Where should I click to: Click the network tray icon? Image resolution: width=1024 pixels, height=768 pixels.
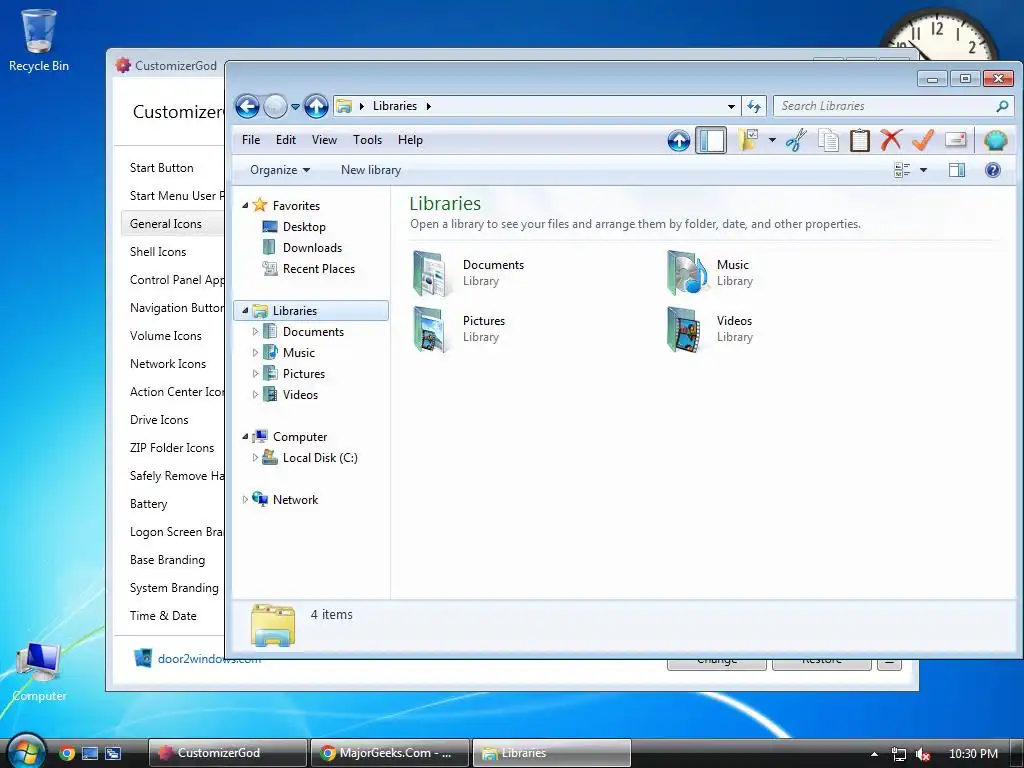[899, 754]
